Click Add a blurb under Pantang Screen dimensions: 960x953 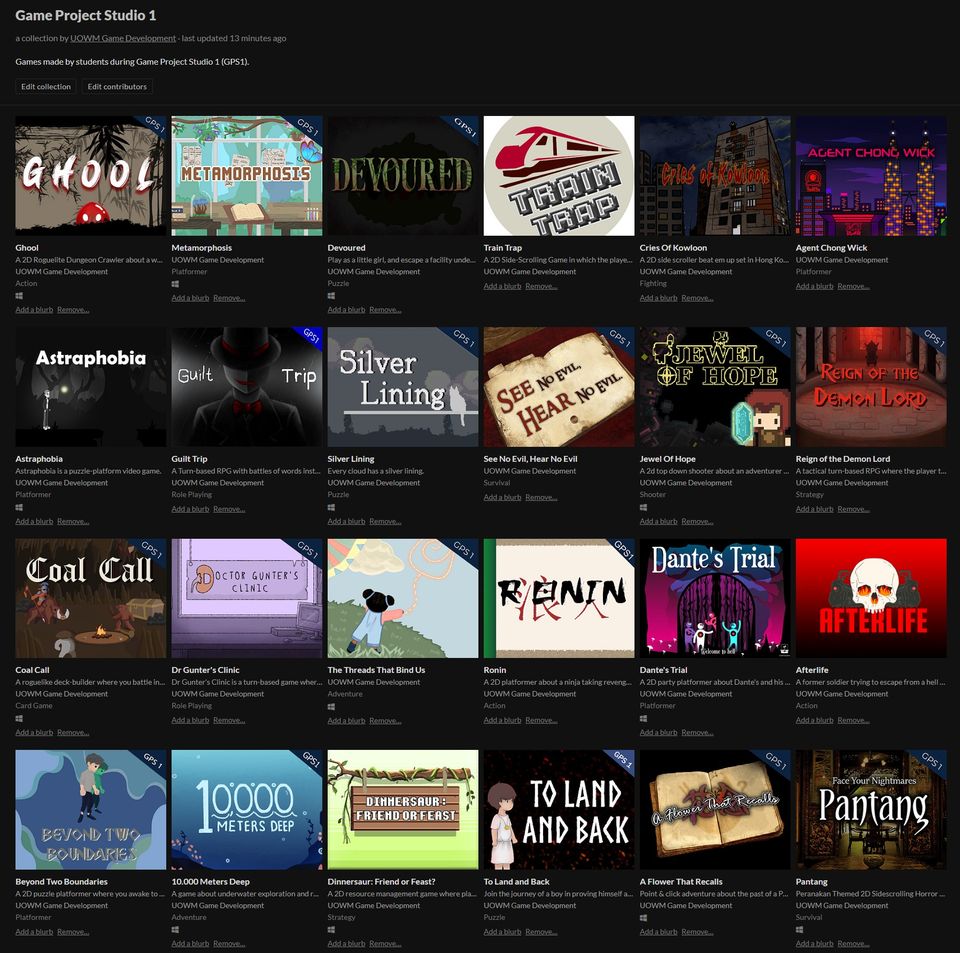[815, 943]
